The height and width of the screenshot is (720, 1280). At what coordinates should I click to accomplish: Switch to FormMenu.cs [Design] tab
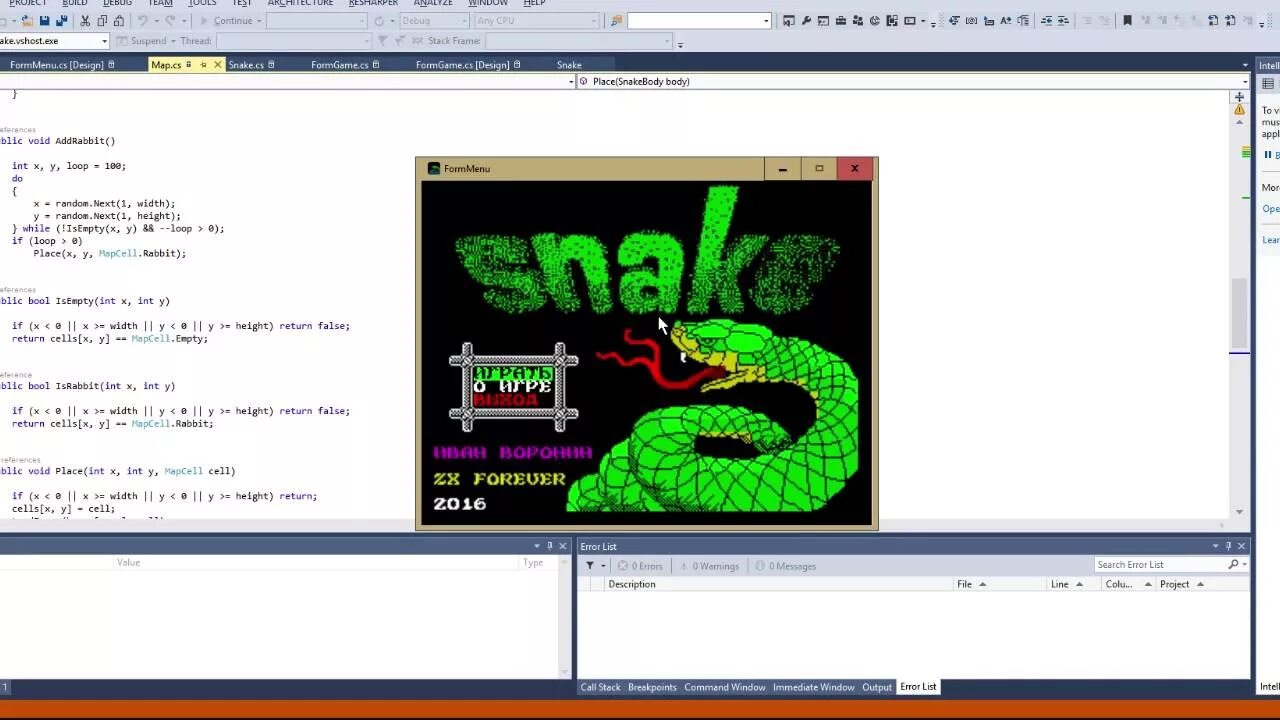[x=56, y=65]
